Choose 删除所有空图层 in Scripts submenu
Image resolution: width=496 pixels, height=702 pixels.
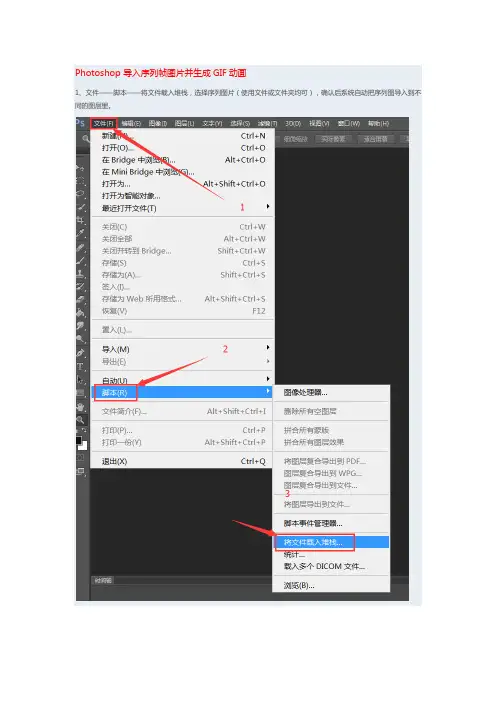tap(331, 411)
